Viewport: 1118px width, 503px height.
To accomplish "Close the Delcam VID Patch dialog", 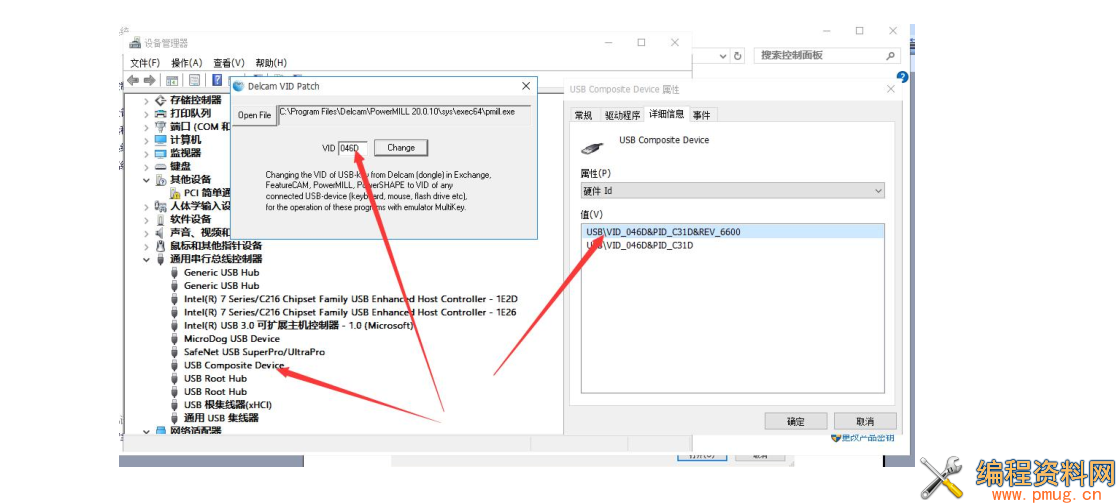I will click(526, 86).
